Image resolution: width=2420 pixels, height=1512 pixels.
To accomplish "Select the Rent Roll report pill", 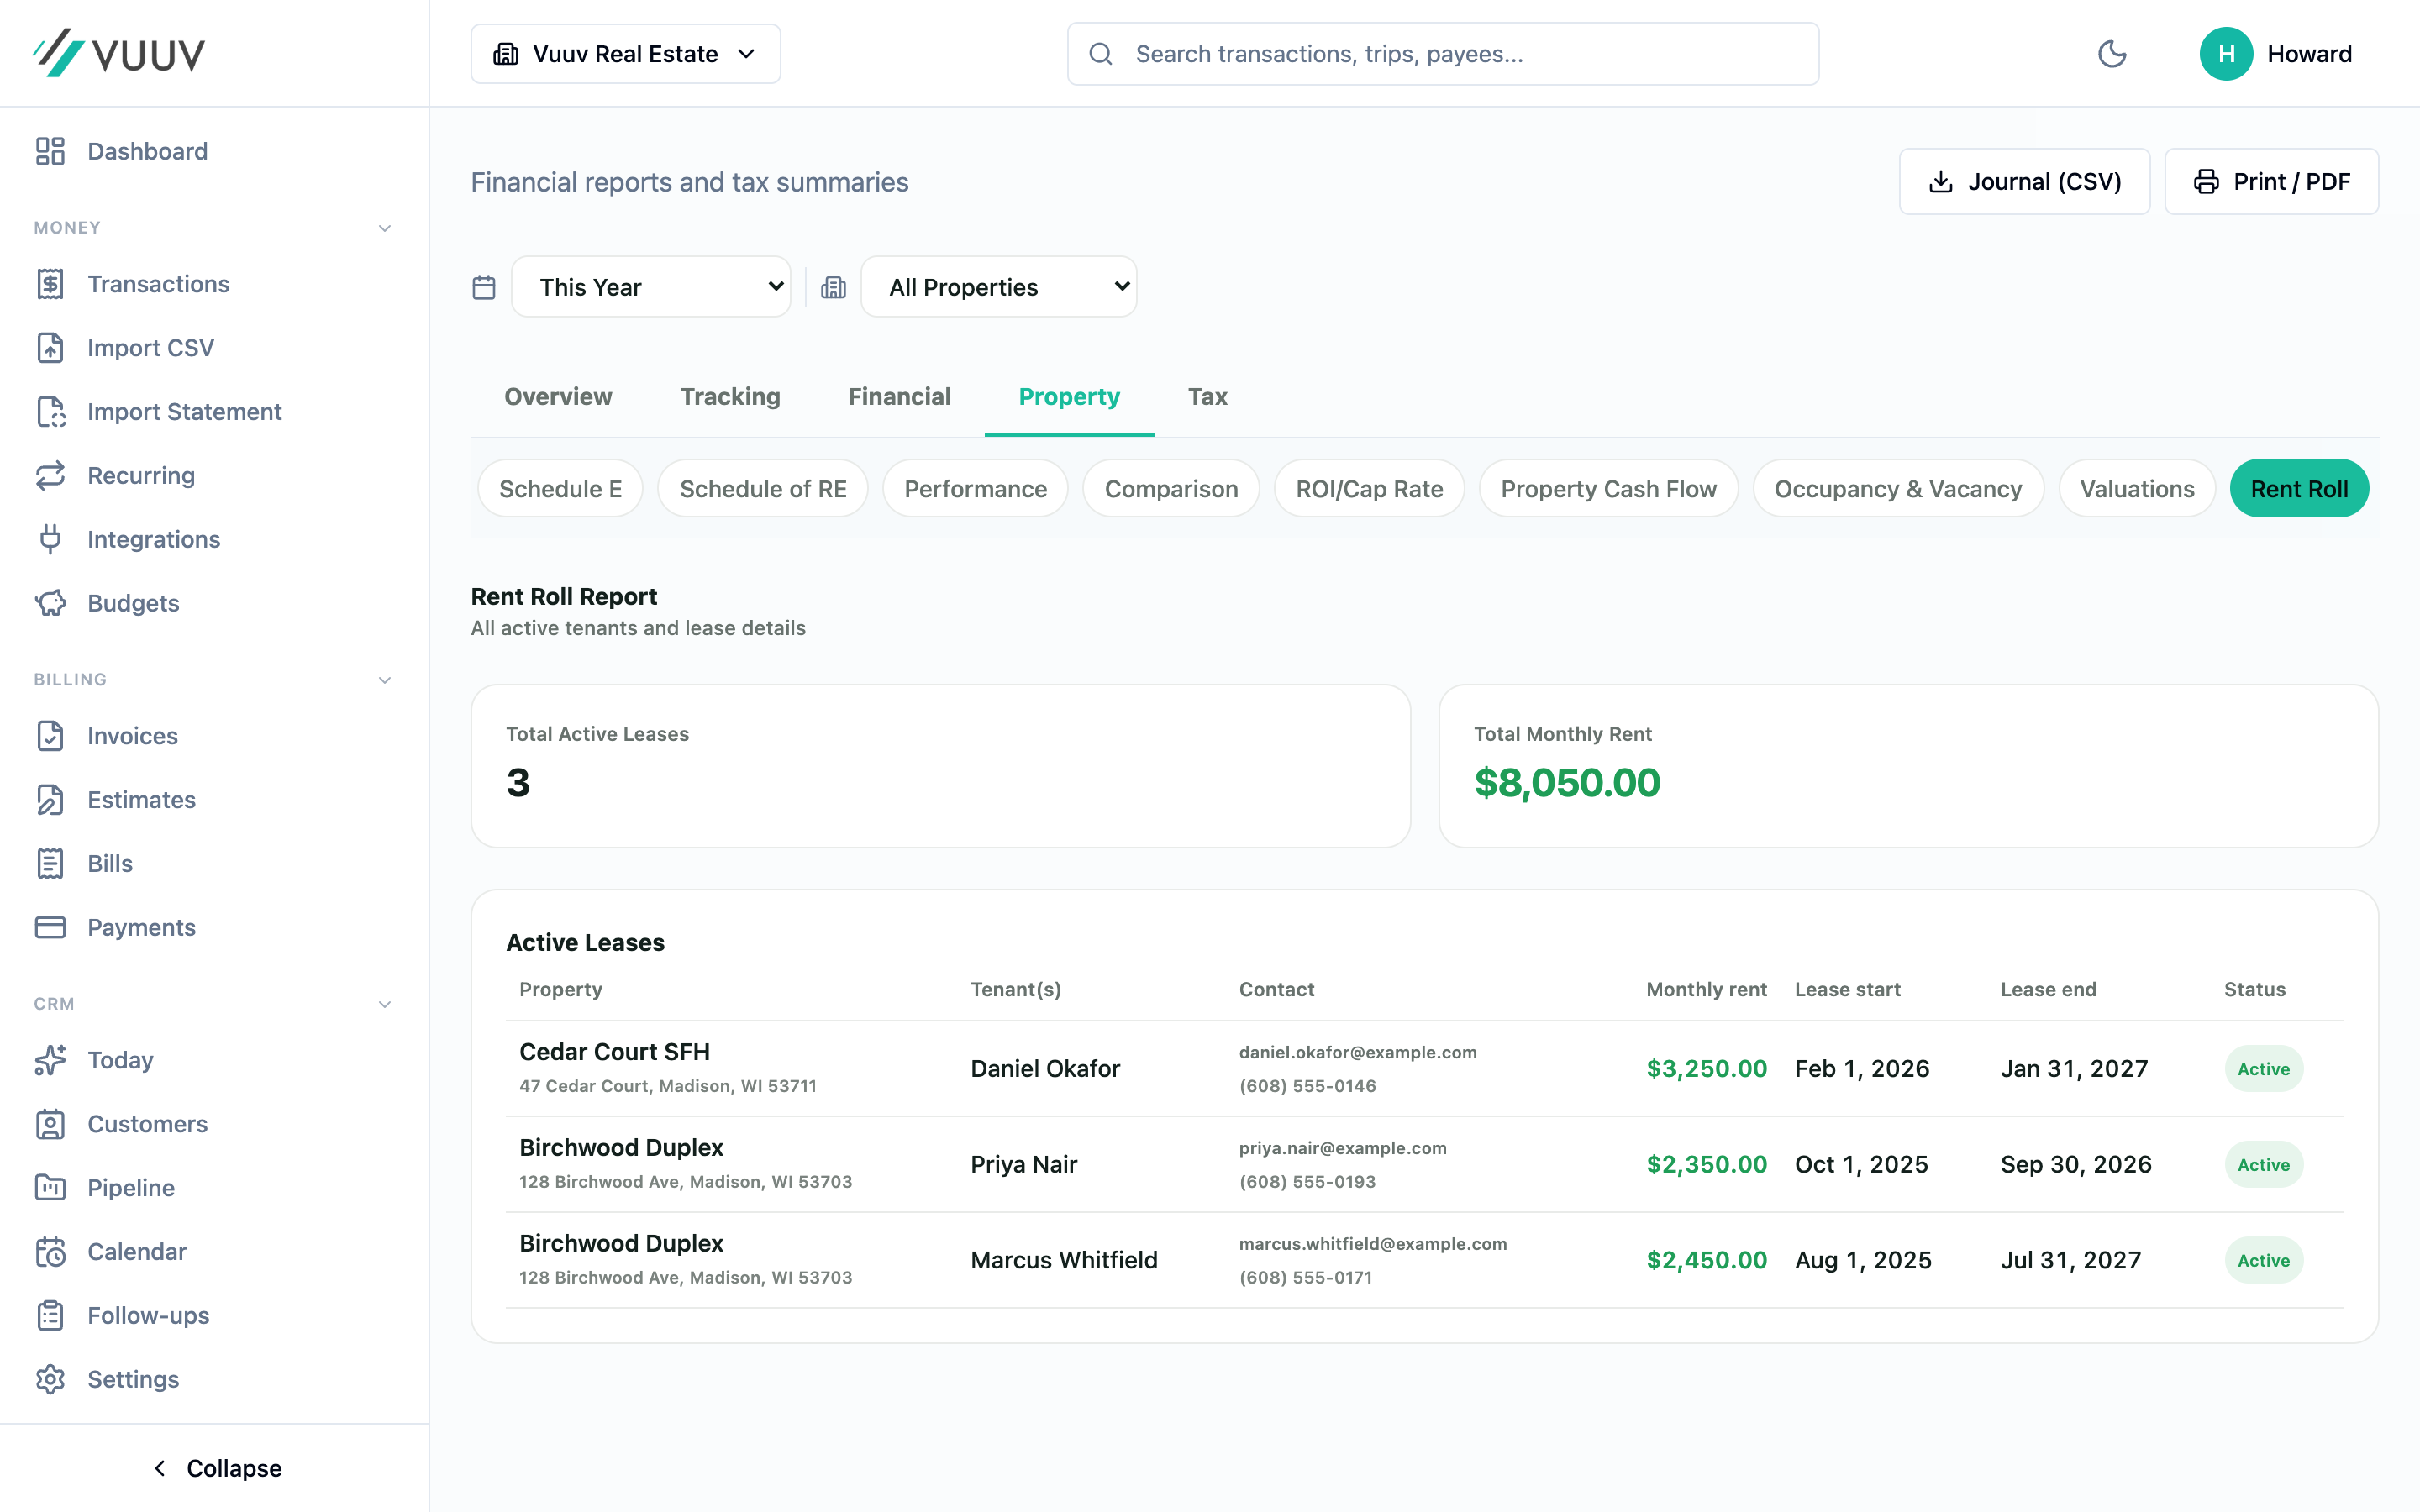I will (2299, 488).
